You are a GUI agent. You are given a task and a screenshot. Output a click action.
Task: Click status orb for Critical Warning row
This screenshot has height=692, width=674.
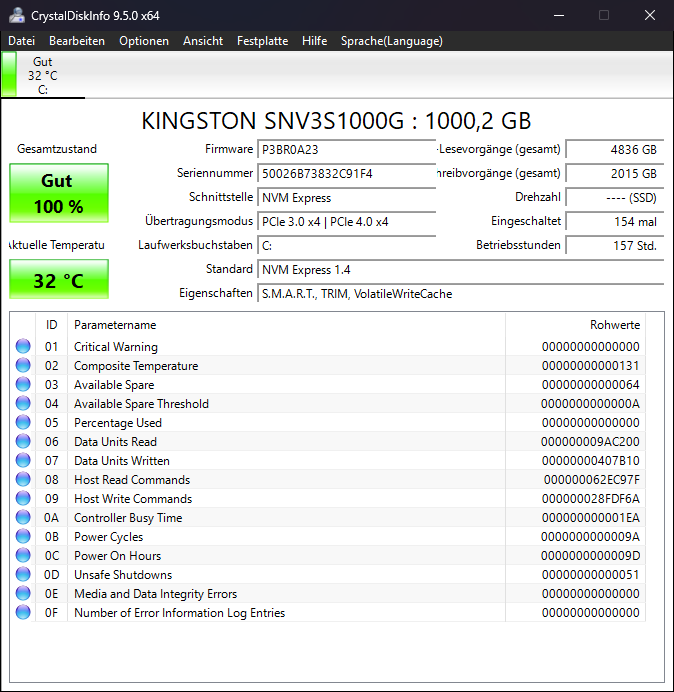(23, 346)
